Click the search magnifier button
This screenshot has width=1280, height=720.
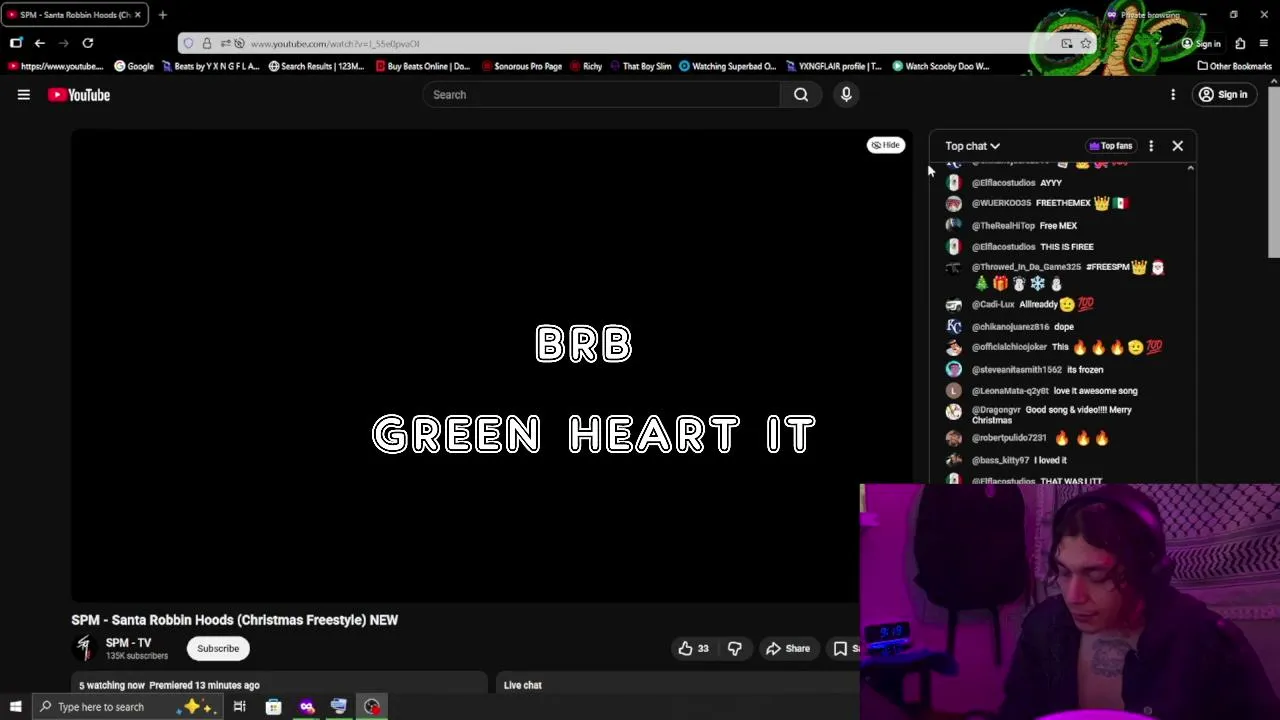(x=801, y=95)
